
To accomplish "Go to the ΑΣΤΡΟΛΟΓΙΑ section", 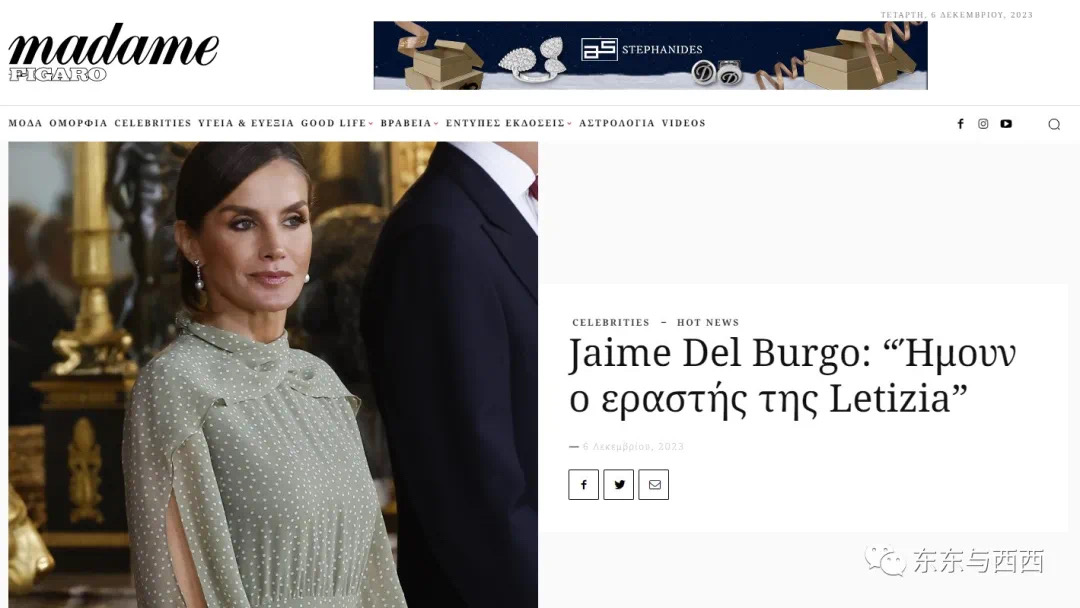I will tap(616, 123).
